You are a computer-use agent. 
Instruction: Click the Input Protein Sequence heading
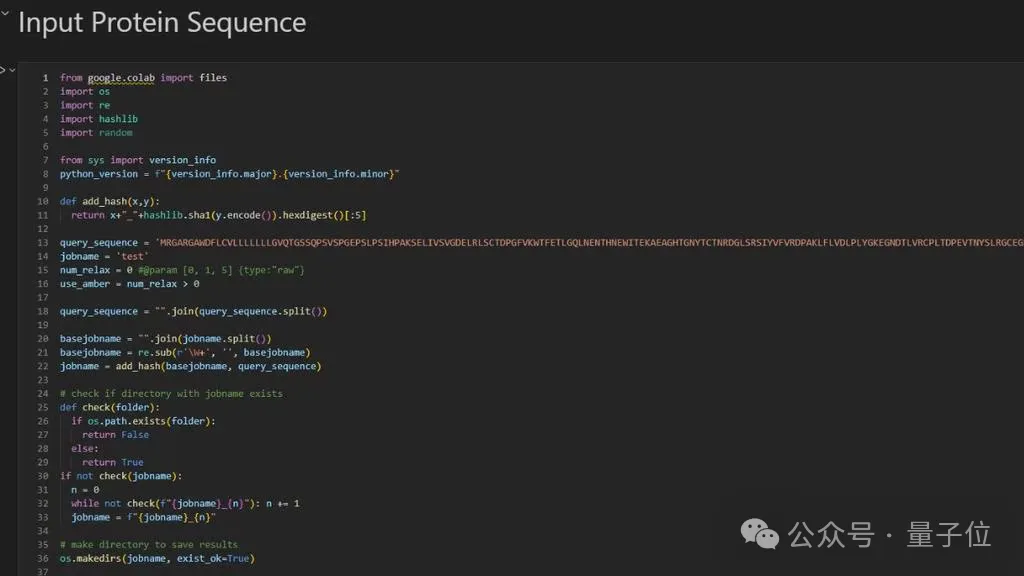162,22
